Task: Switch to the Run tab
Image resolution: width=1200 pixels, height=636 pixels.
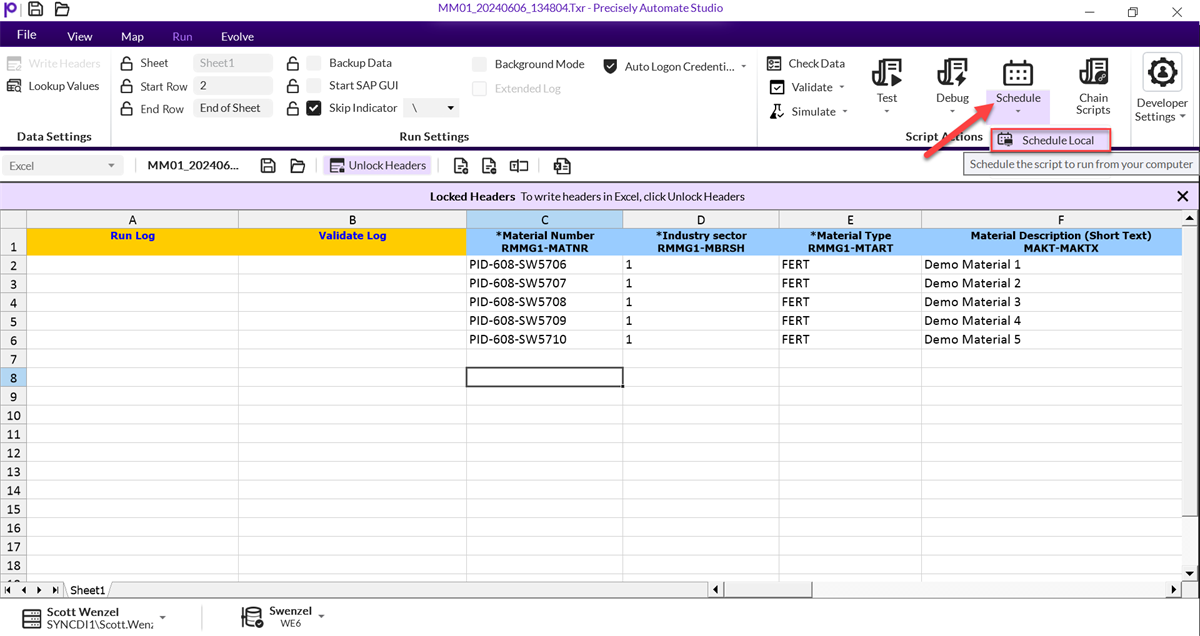Action: (182, 36)
